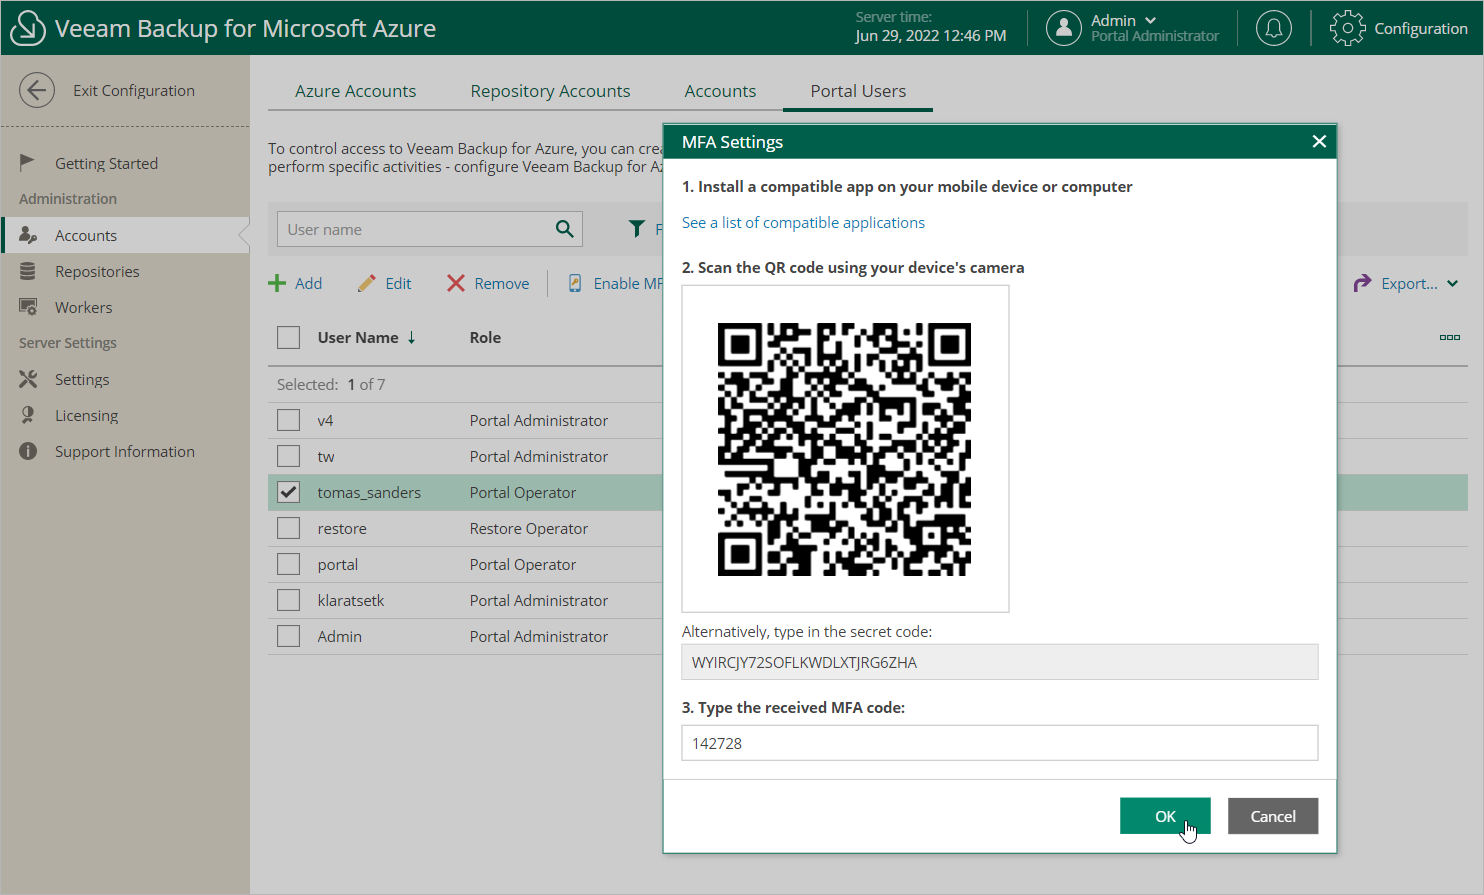Click the Repositories sidebar icon

point(28,271)
